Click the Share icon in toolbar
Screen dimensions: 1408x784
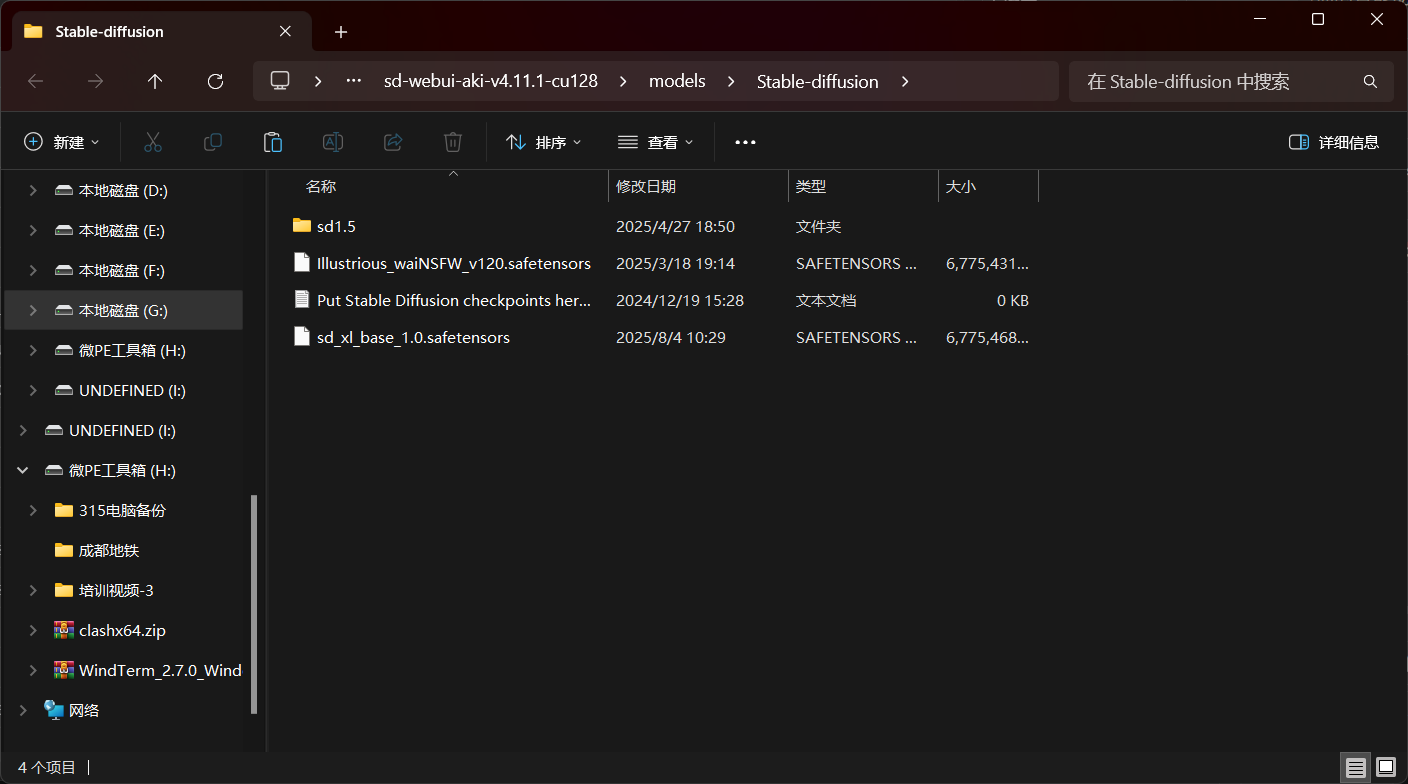[x=393, y=142]
